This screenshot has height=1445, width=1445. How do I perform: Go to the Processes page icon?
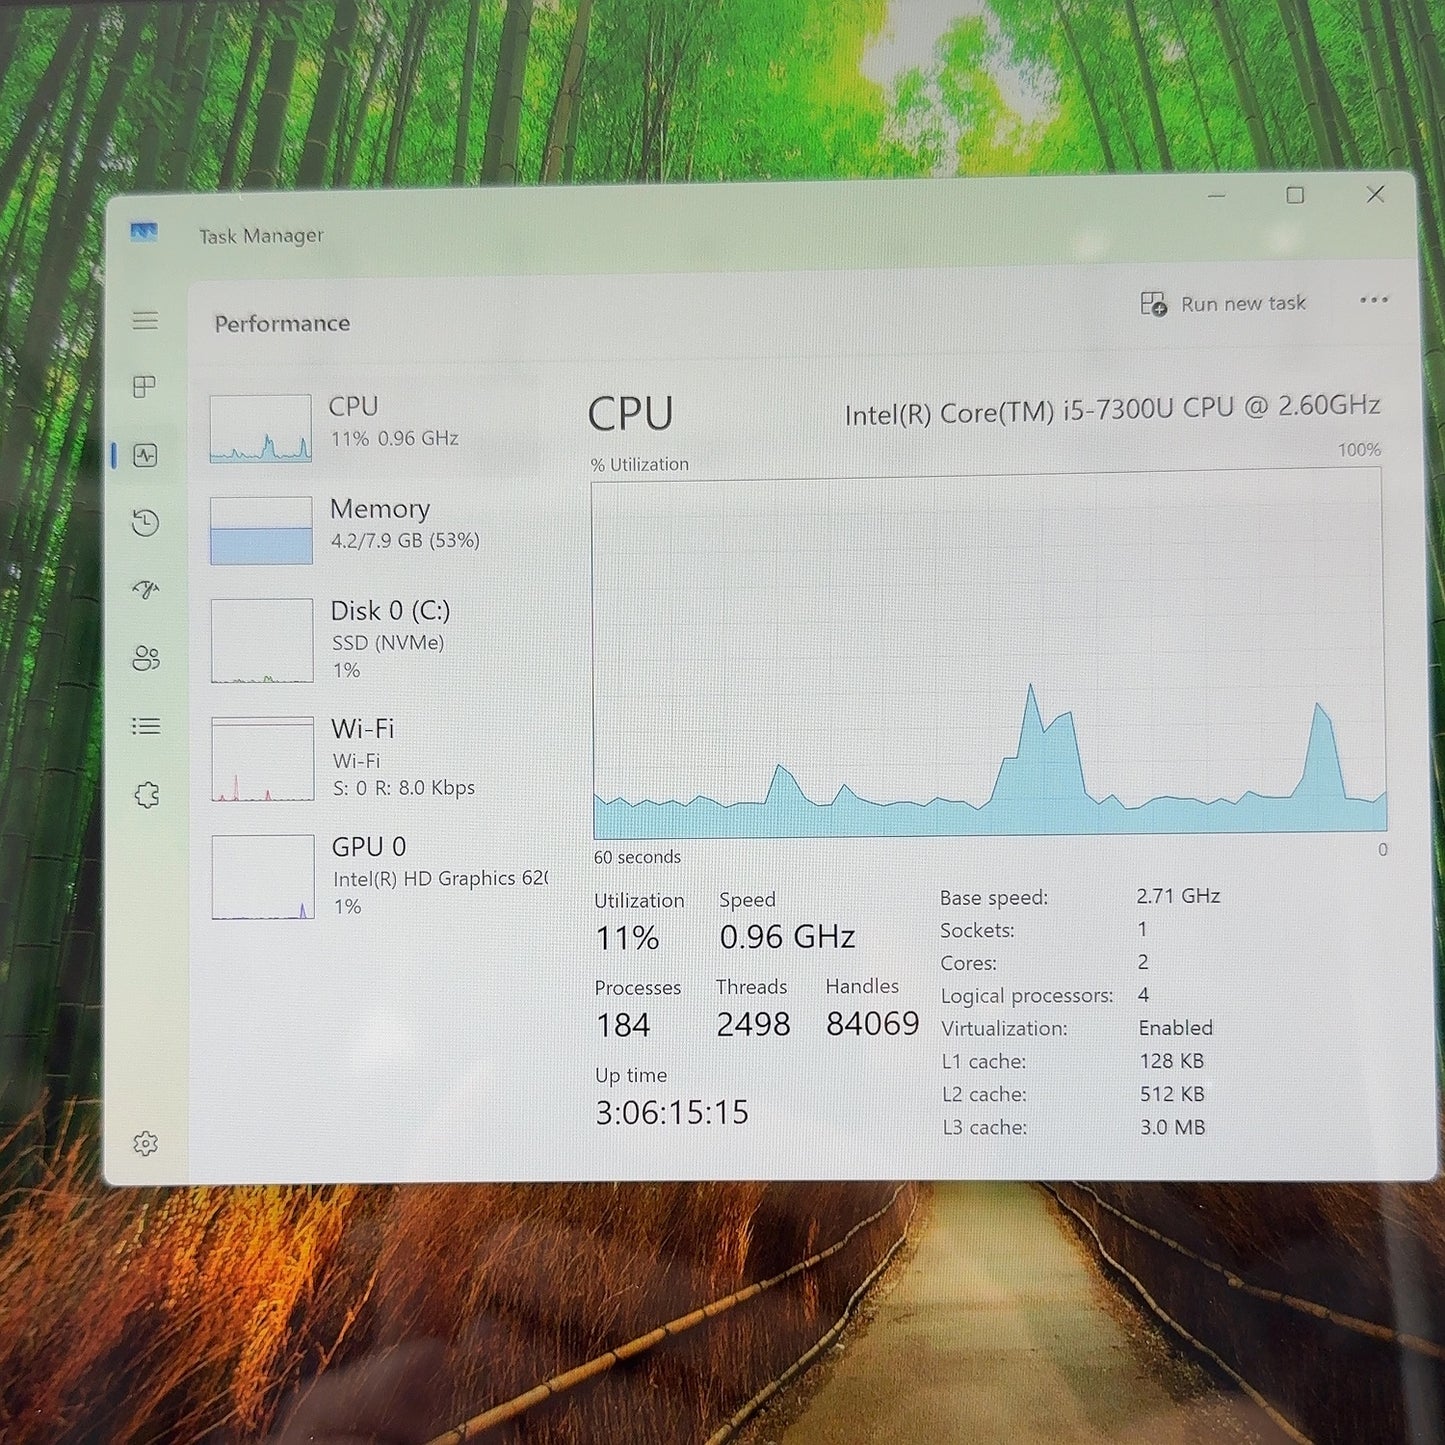tap(145, 386)
